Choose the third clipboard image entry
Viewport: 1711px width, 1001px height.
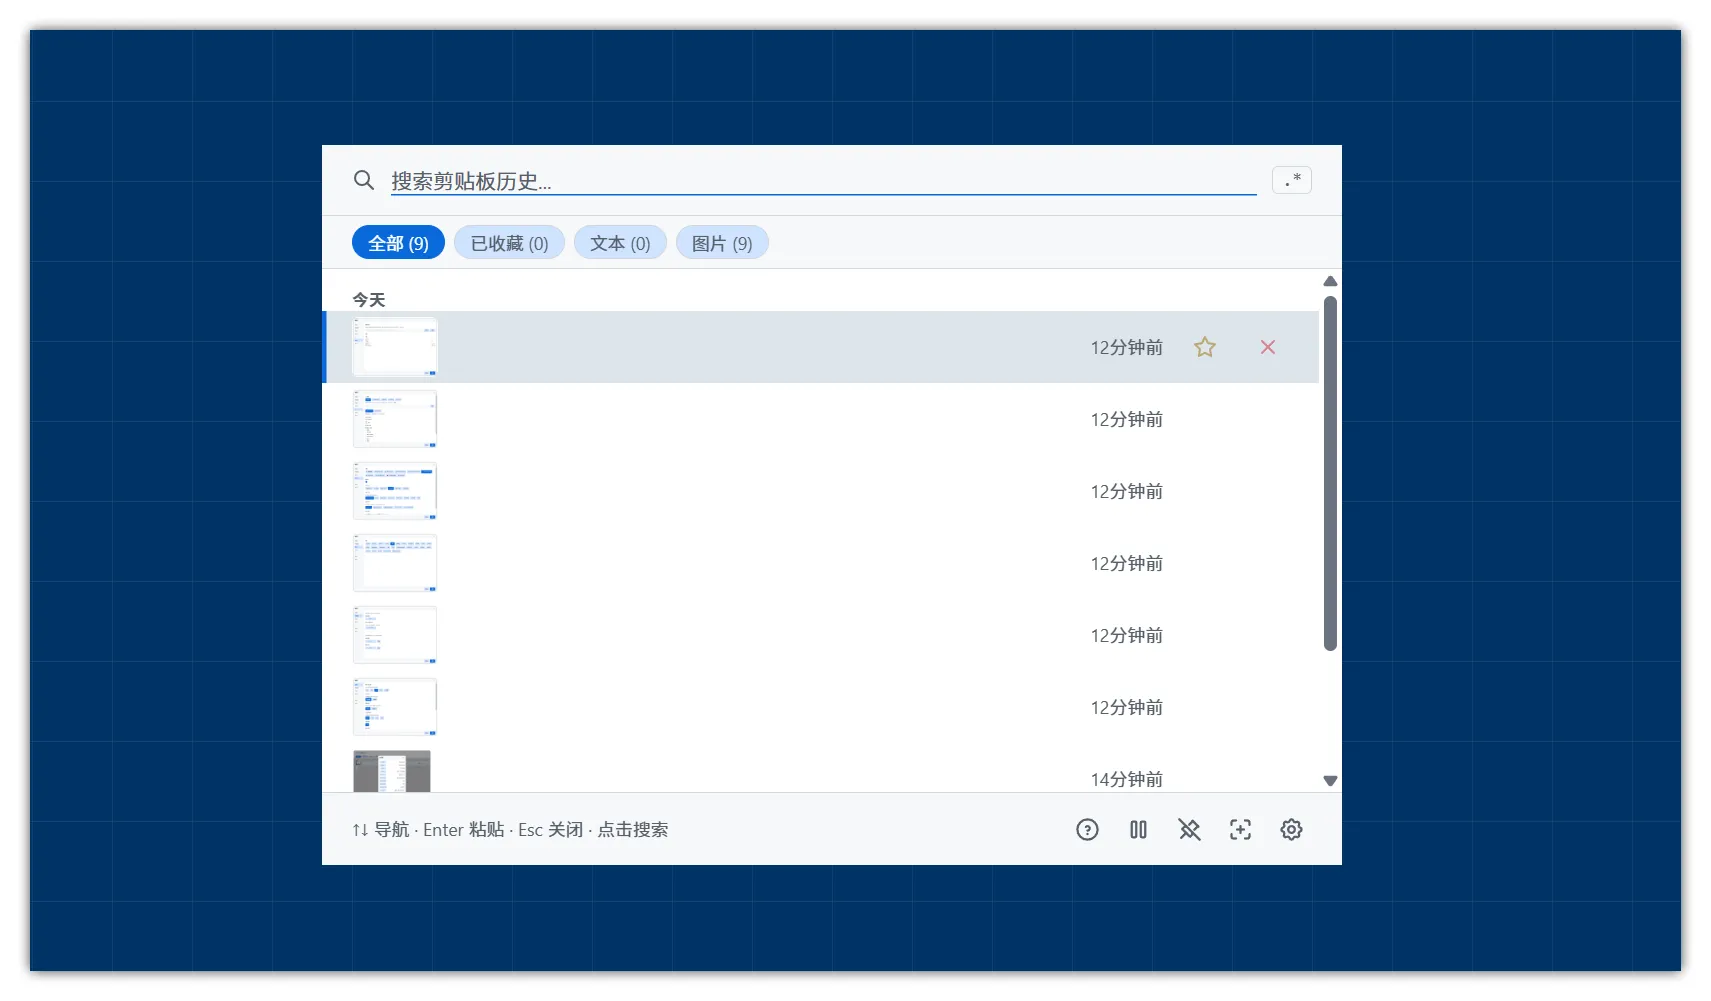pos(395,491)
